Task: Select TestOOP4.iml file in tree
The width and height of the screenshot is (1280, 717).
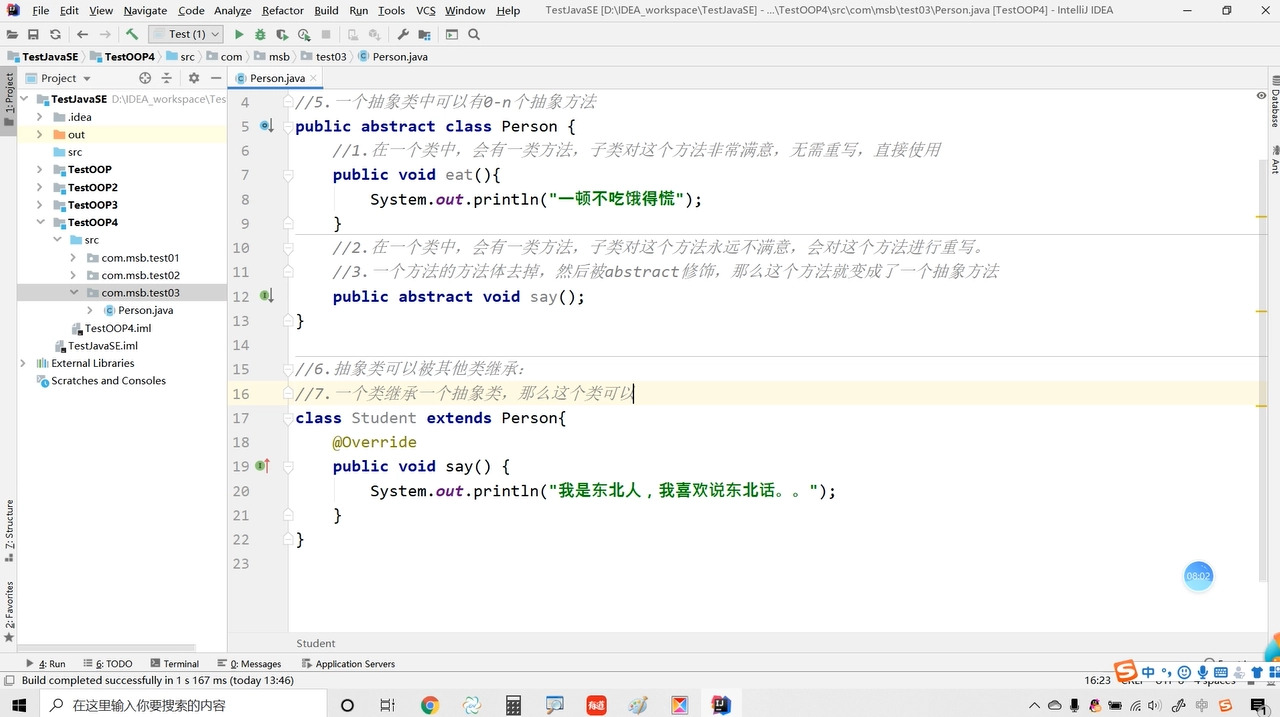Action: (x=118, y=328)
